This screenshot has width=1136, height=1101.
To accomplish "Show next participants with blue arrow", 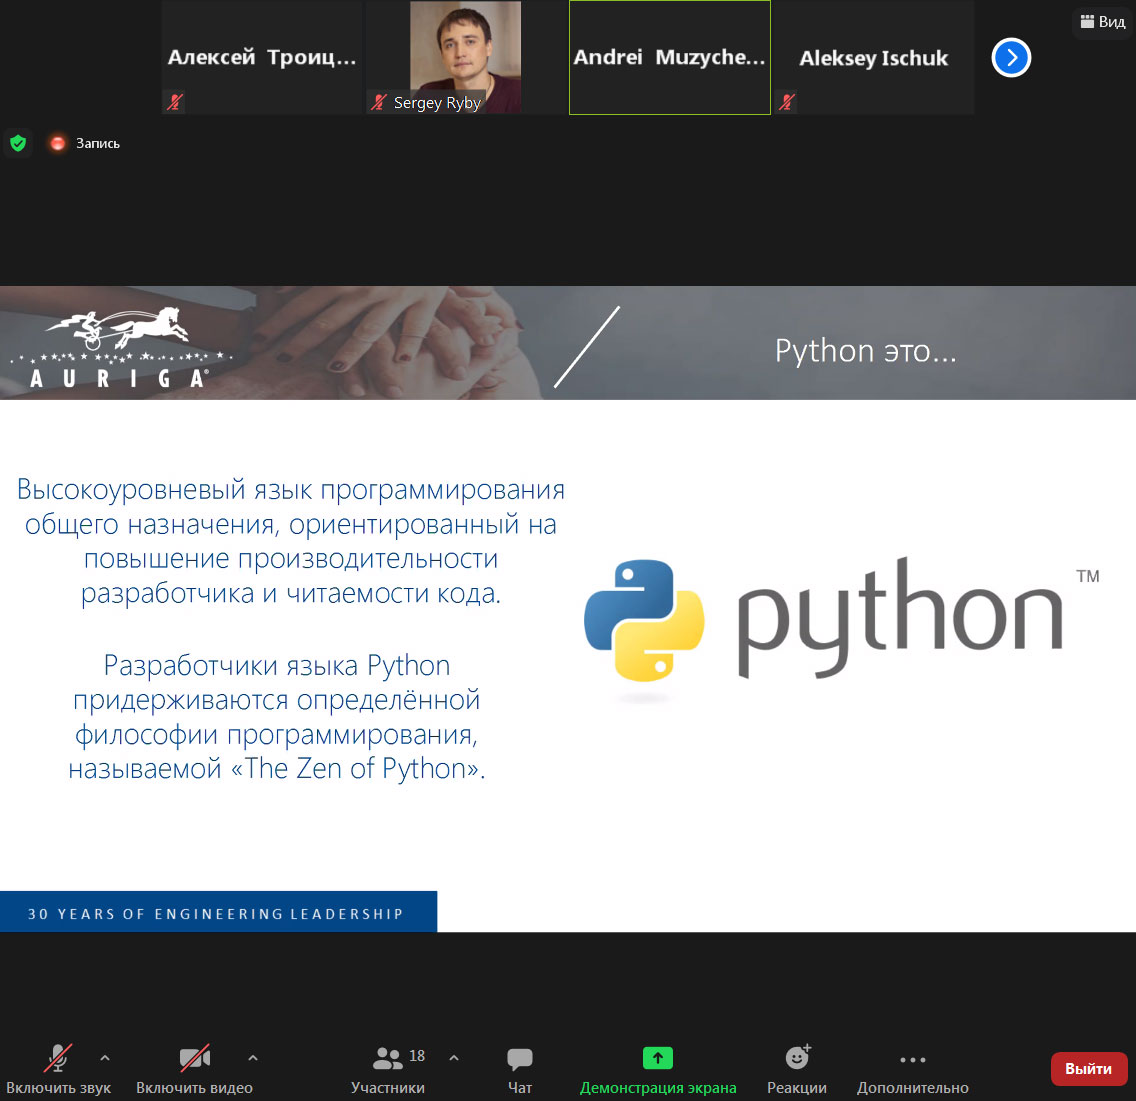I will pos(1011,57).
